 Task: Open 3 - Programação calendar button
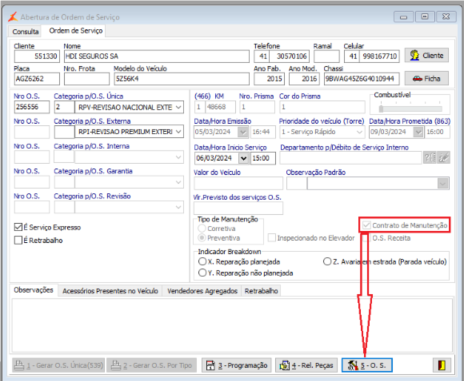pos(237,365)
